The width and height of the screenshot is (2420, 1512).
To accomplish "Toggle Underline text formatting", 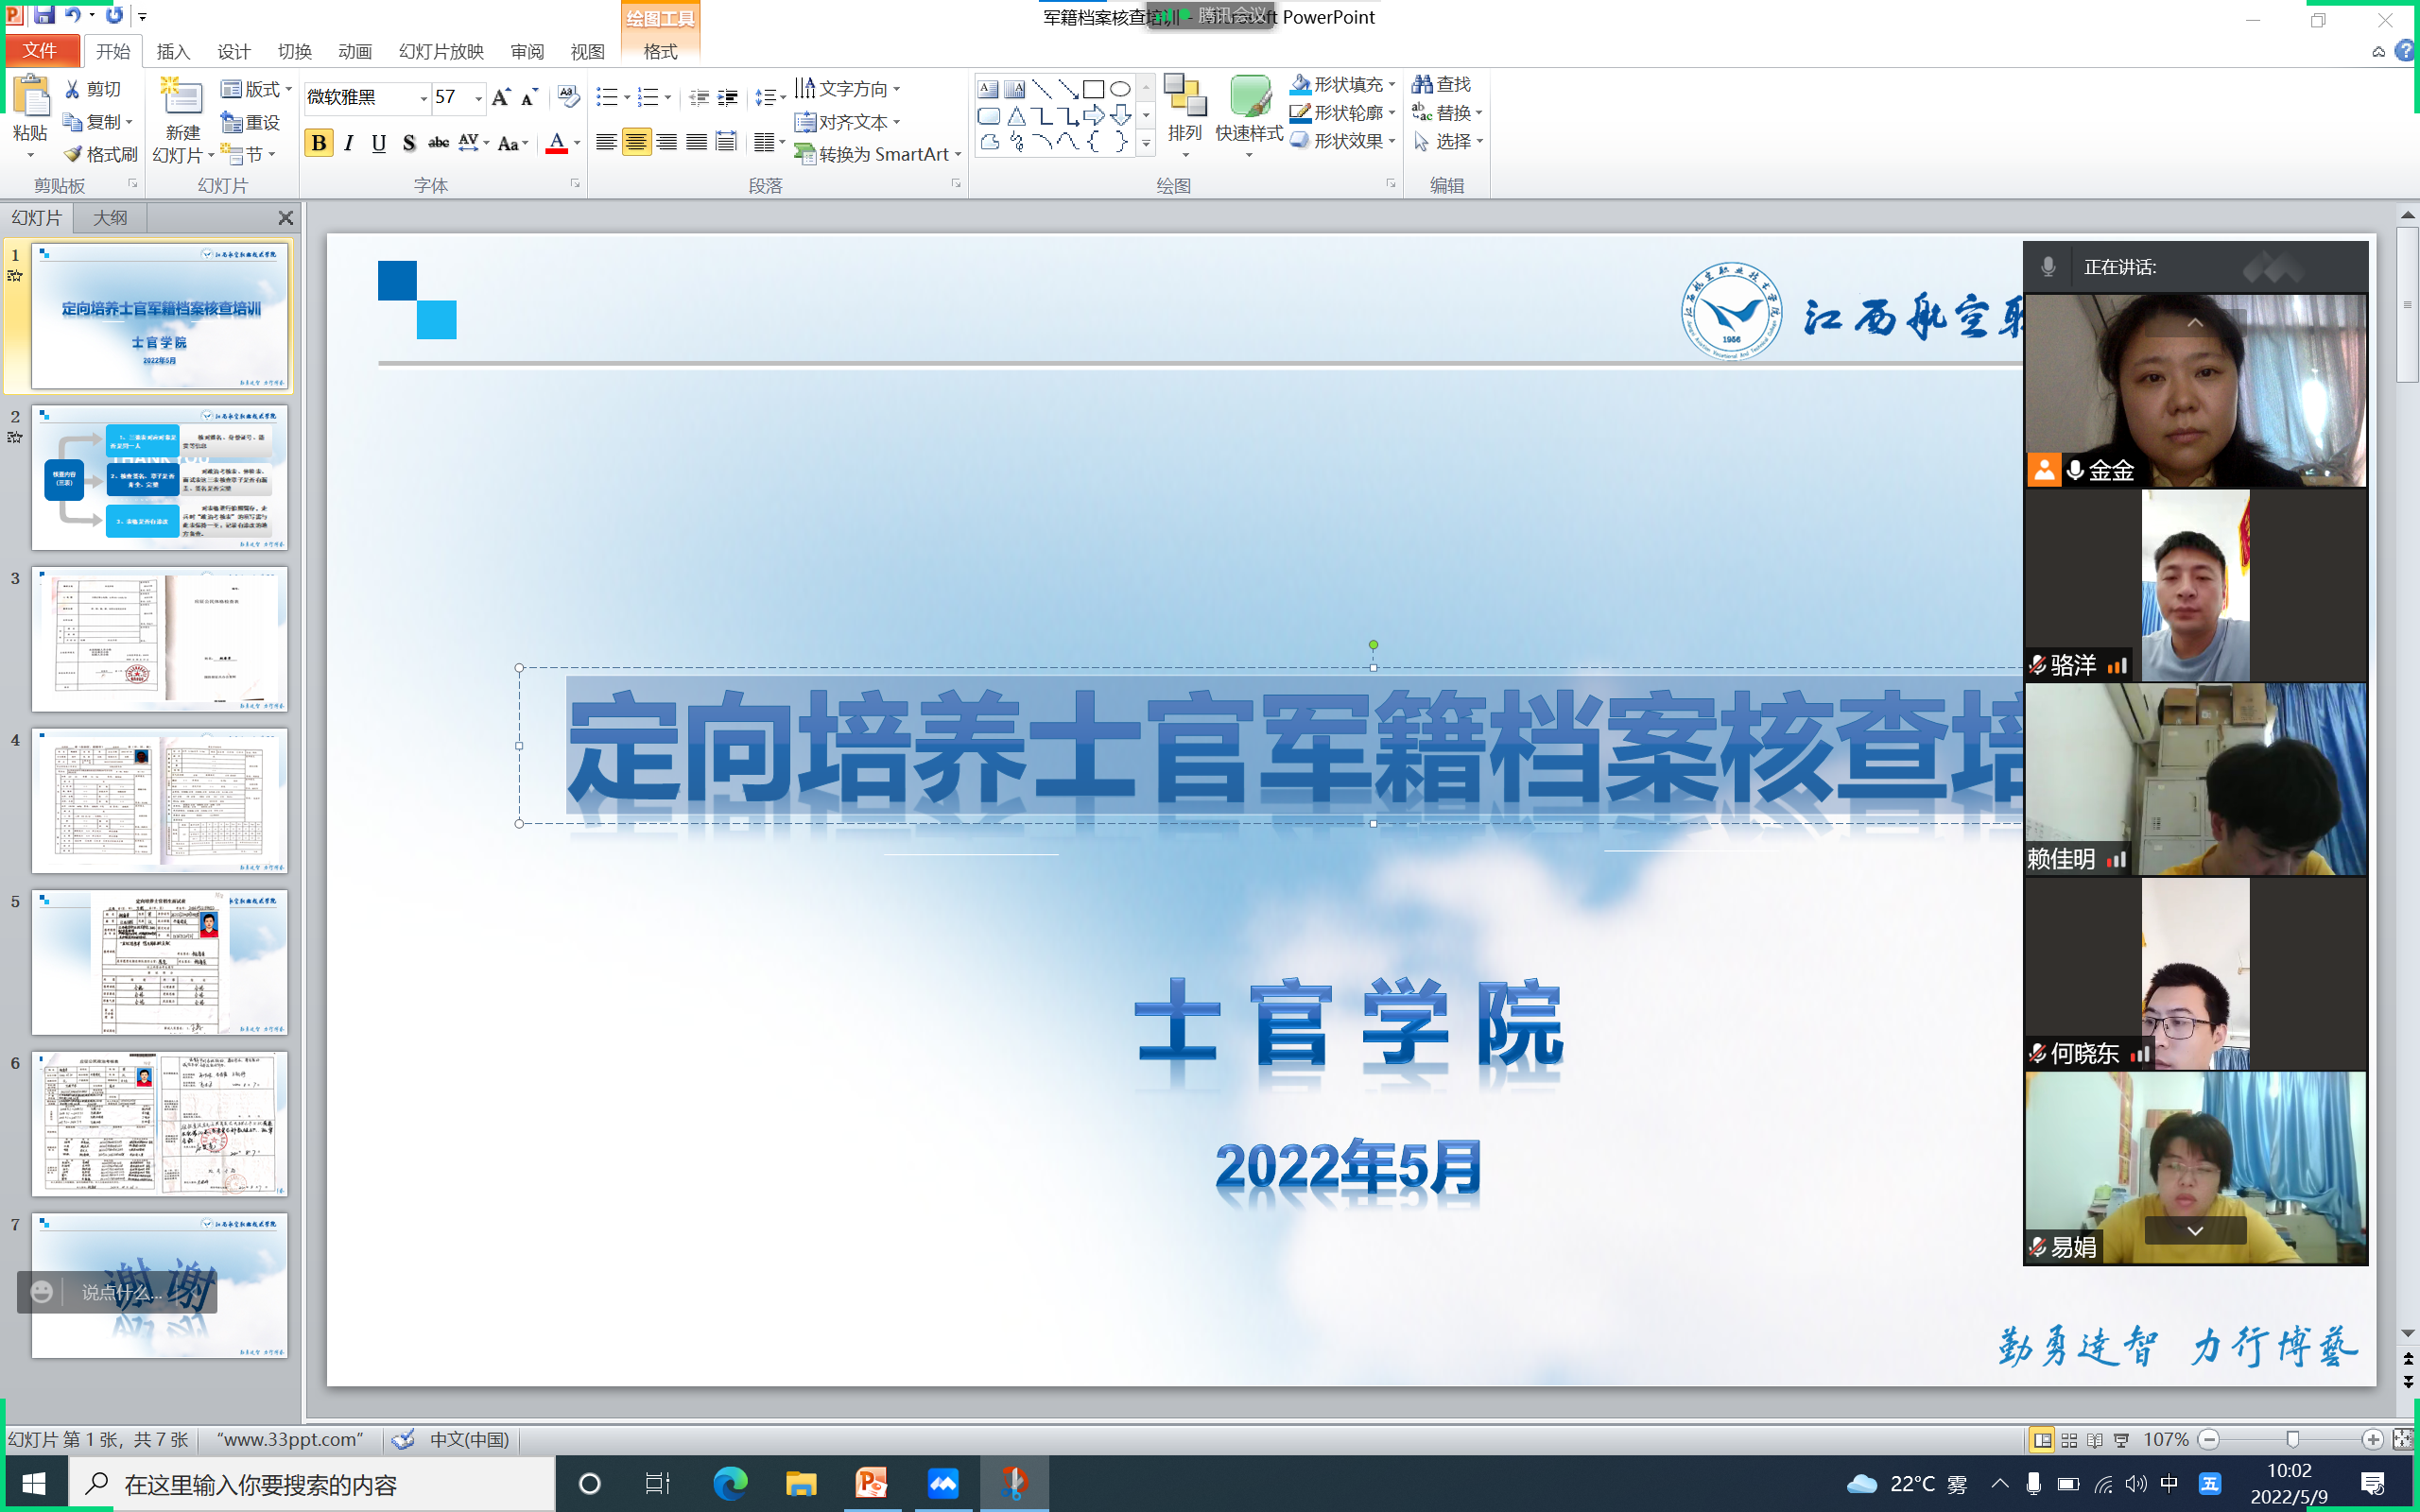I will 378,143.
